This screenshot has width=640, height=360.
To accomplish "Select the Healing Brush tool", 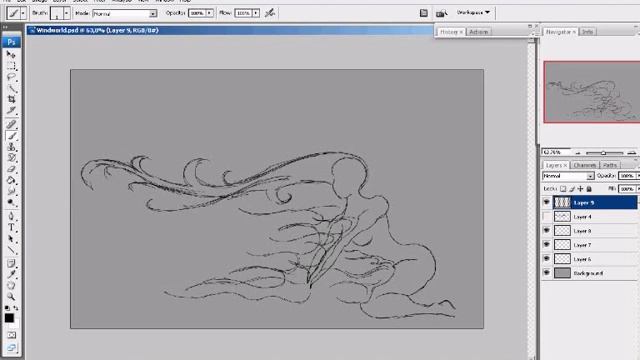I will point(11,124).
